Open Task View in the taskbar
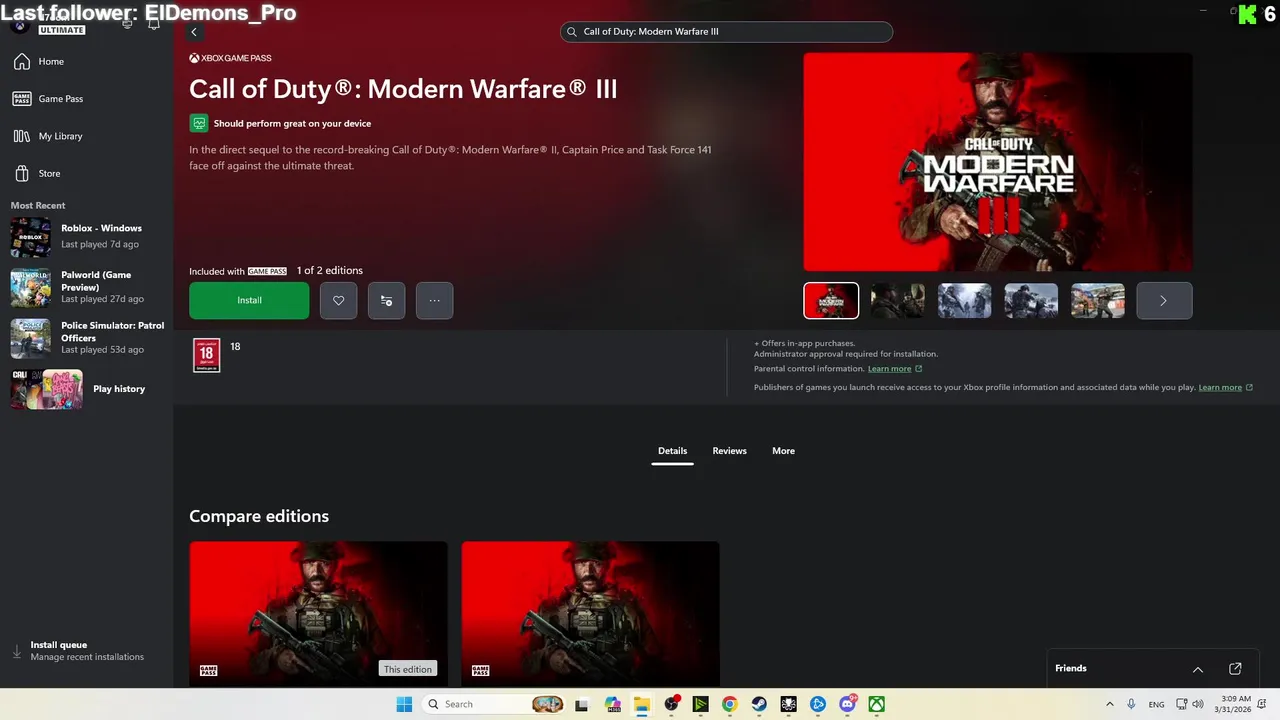 point(582,704)
